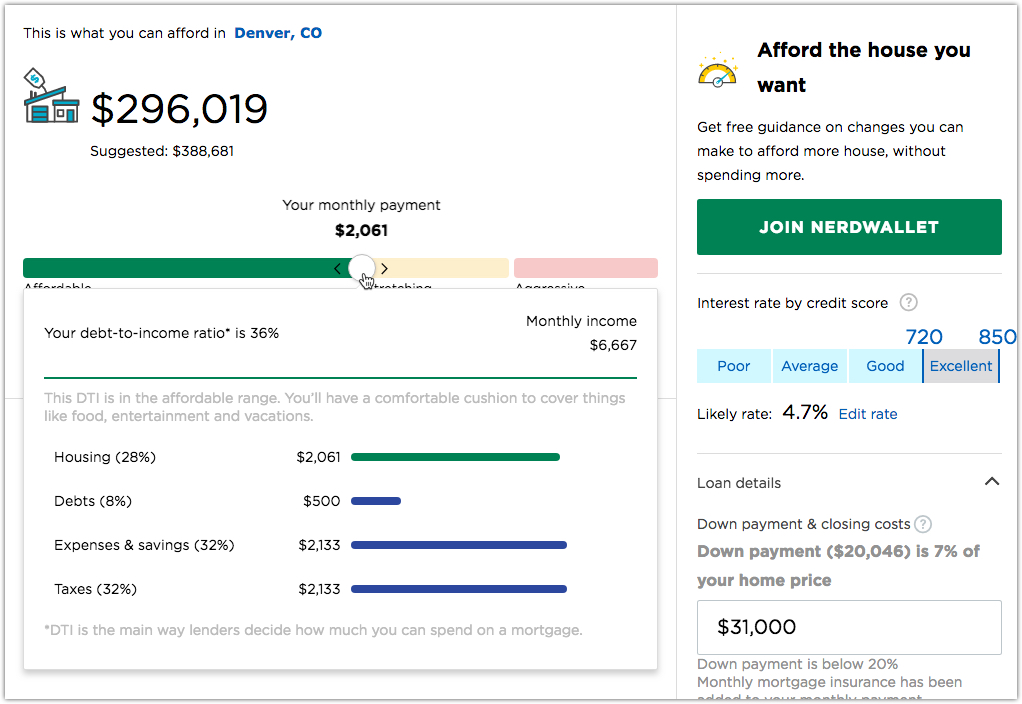
Task: Click the green Housing bar in breakdown
Action: pos(455,457)
